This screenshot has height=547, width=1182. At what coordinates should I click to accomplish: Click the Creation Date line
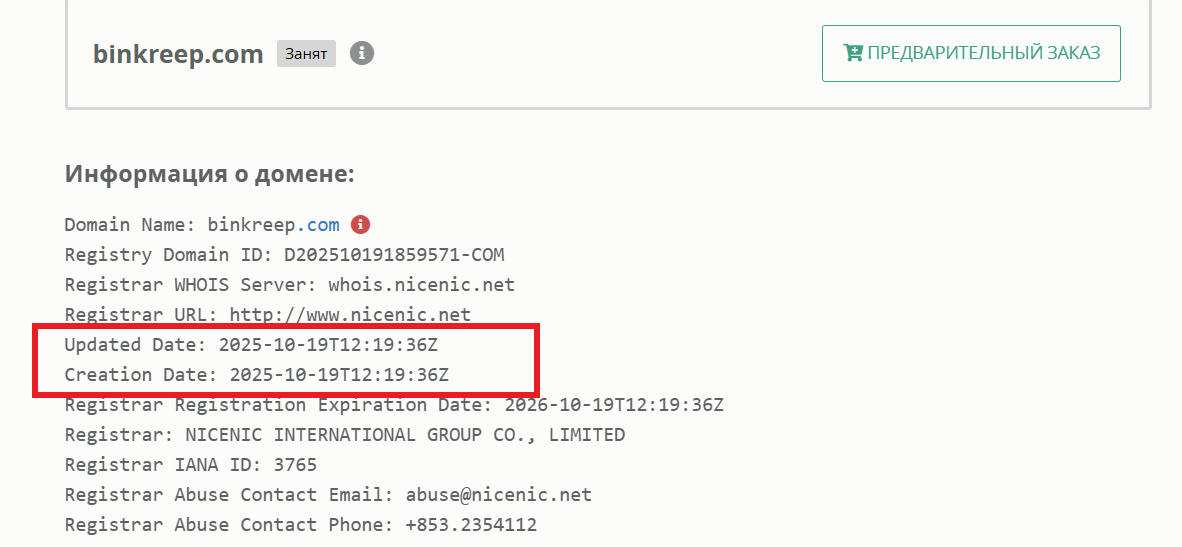pos(257,375)
